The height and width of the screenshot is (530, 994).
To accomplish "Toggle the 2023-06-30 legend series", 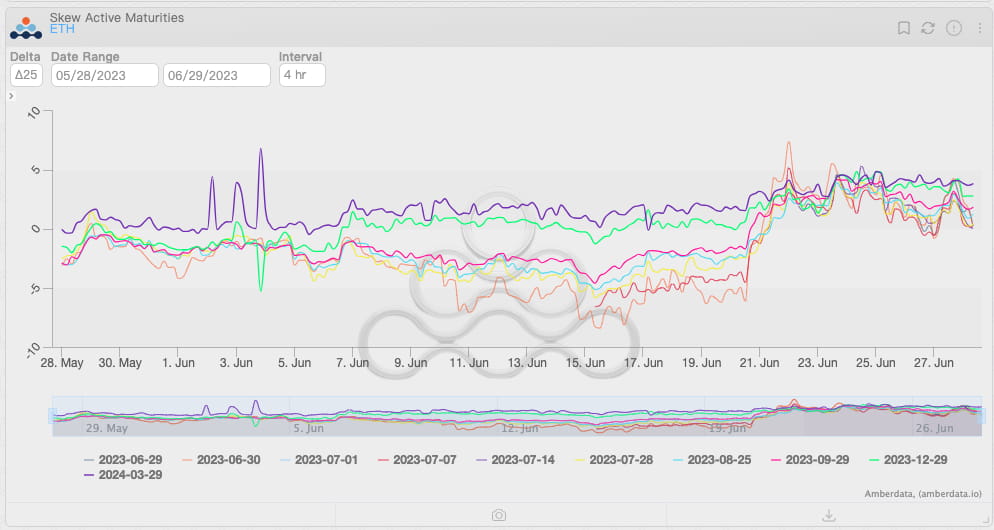I will (221, 460).
